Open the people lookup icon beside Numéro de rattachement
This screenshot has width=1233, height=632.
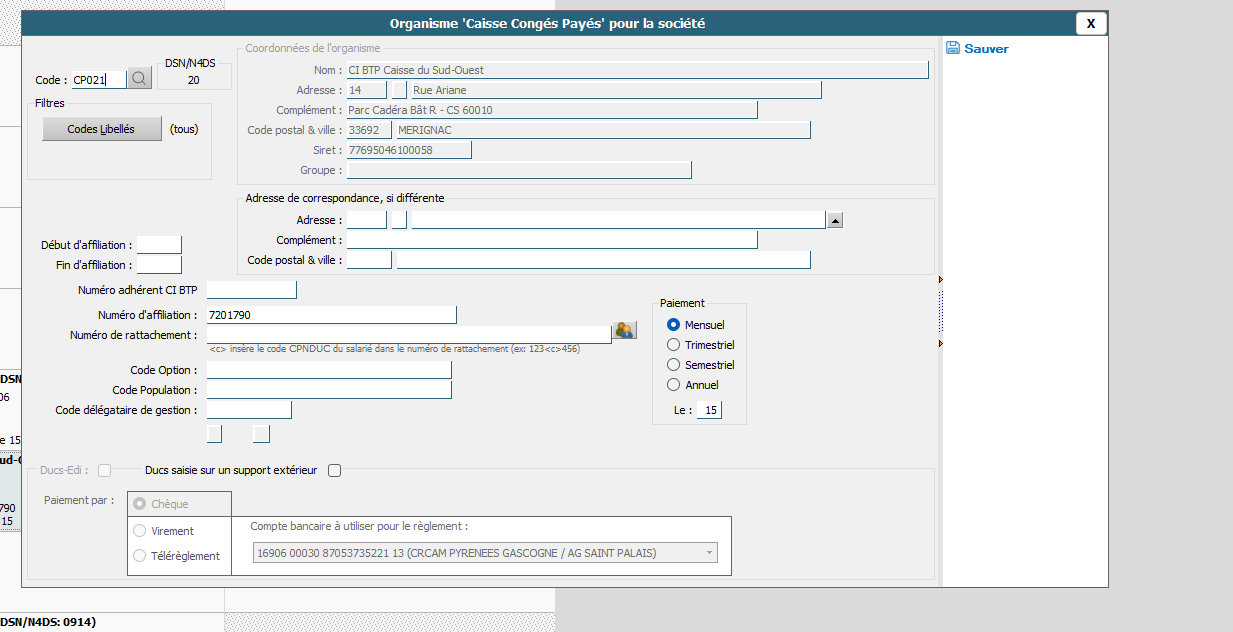pyautogui.click(x=625, y=330)
